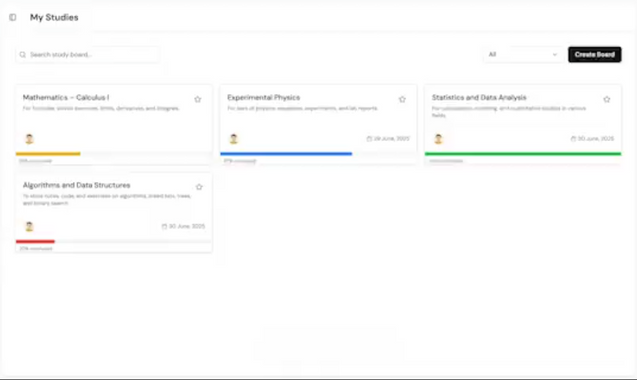Click the search magnifier icon
Image resolution: width=637 pixels, height=380 pixels.
coord(23,54)
